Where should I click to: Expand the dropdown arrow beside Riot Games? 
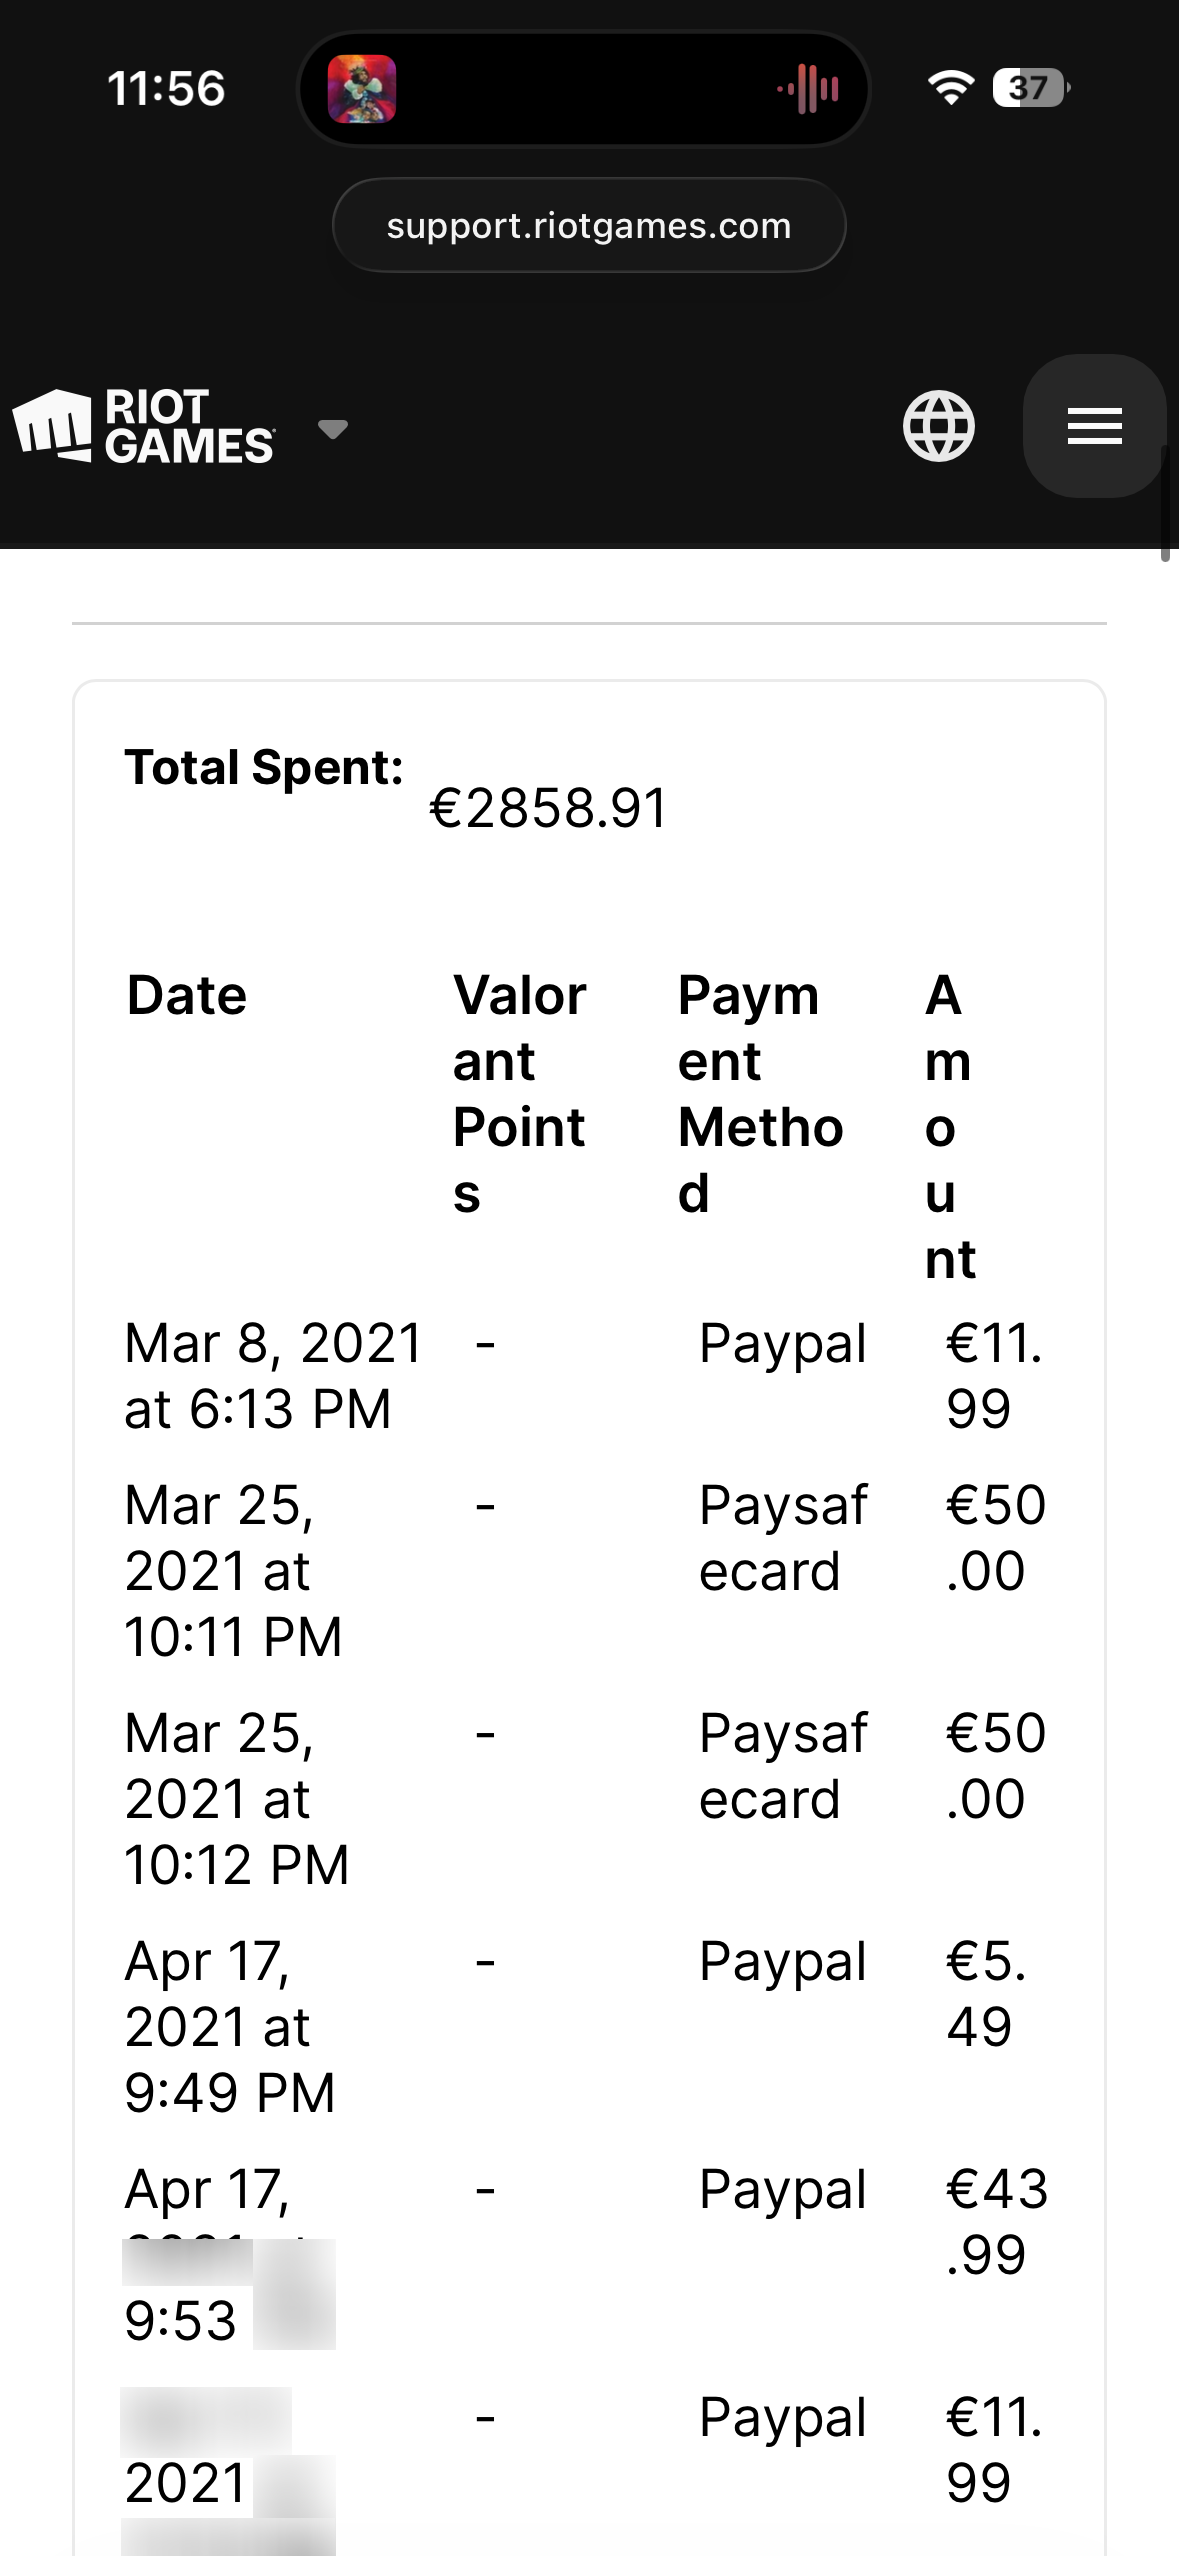tap(332, 429)
